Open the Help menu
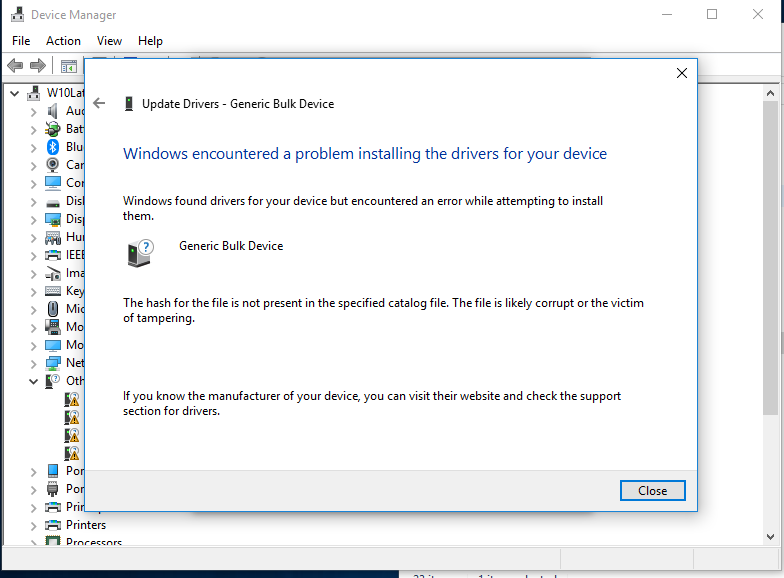This screenshot has width=784, height=578. coord(150,41)
